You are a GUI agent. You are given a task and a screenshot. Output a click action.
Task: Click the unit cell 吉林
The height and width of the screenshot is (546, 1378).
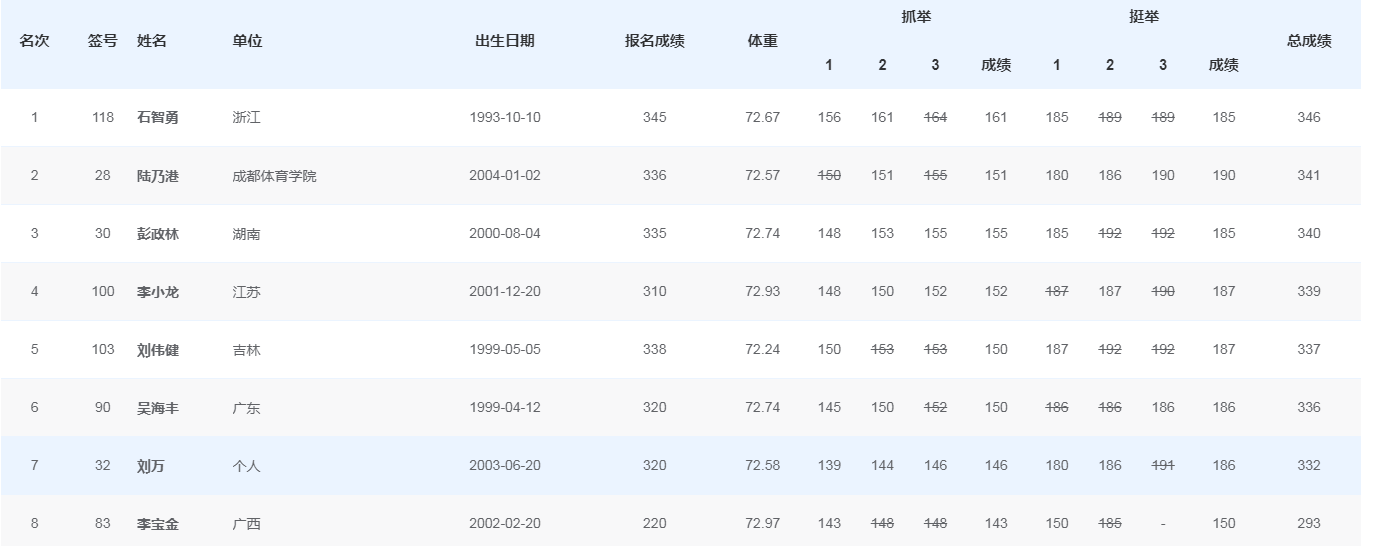pyautogui.click(x=246, y=349)
